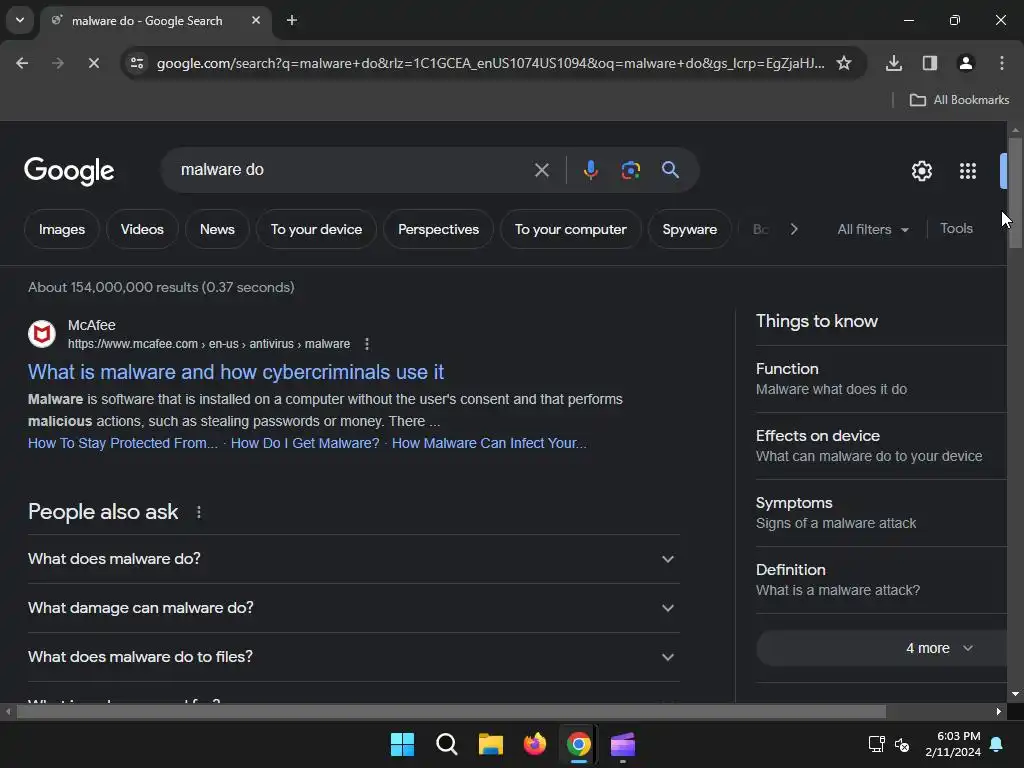This screenshot has width=1024, height=768.
Task: Open the All filters dropdown
Action: [x=873, y=229]
